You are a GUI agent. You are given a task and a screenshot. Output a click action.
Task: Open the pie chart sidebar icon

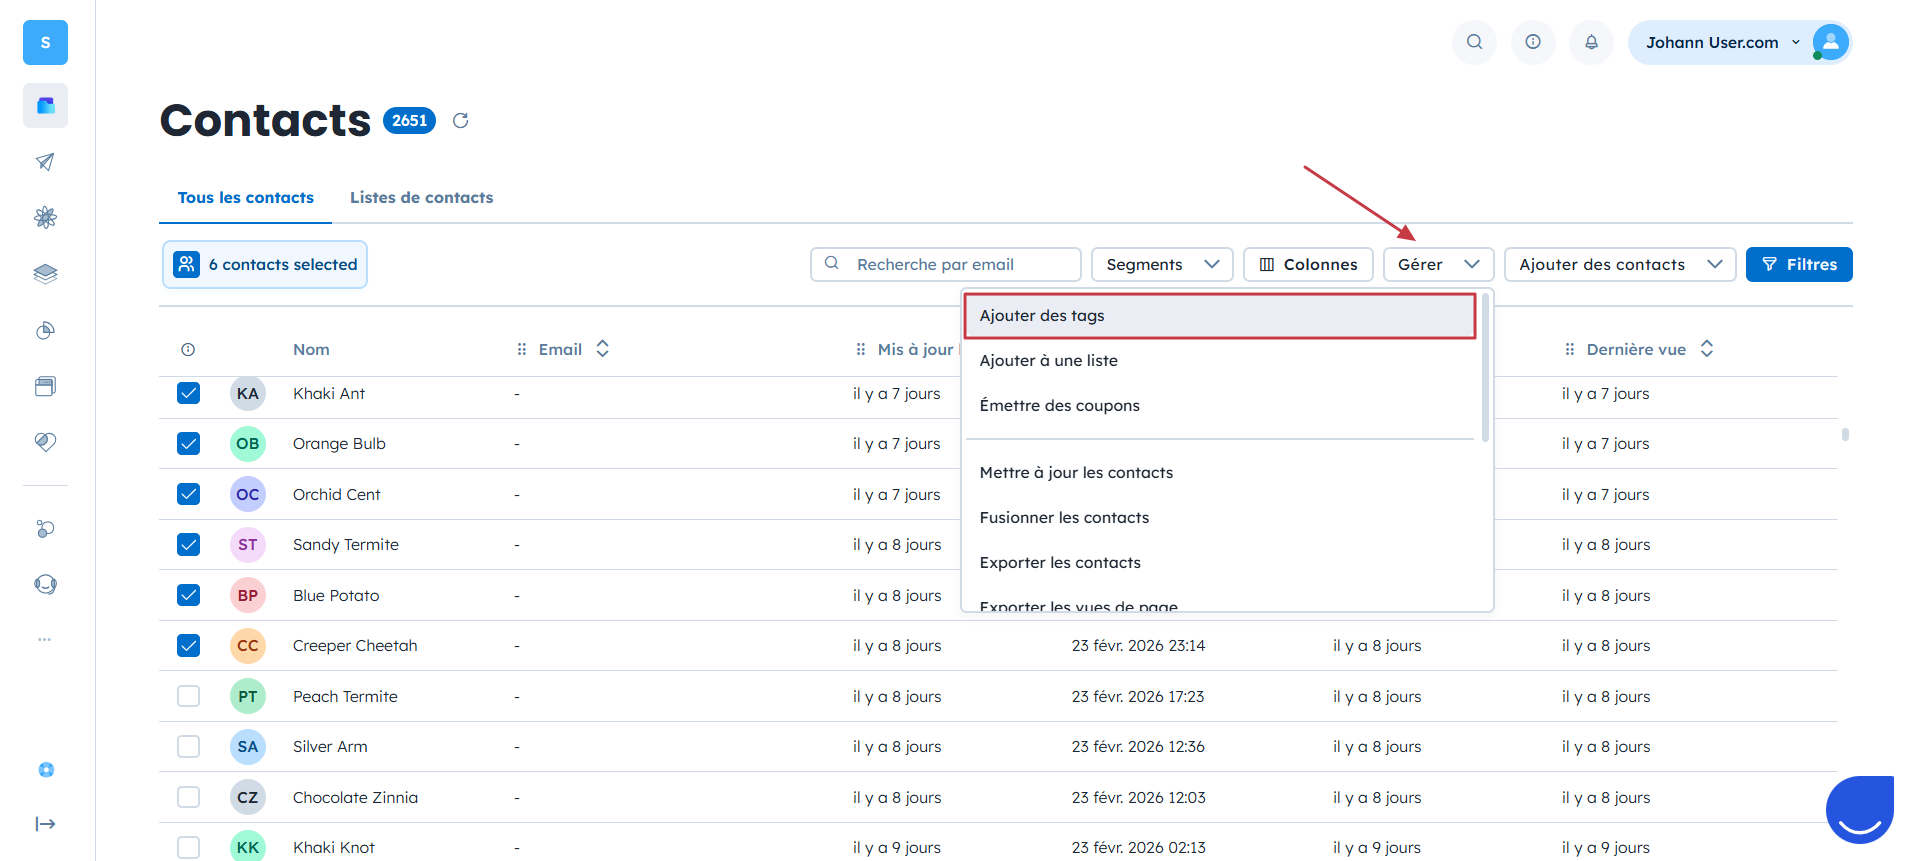(45, 330)
